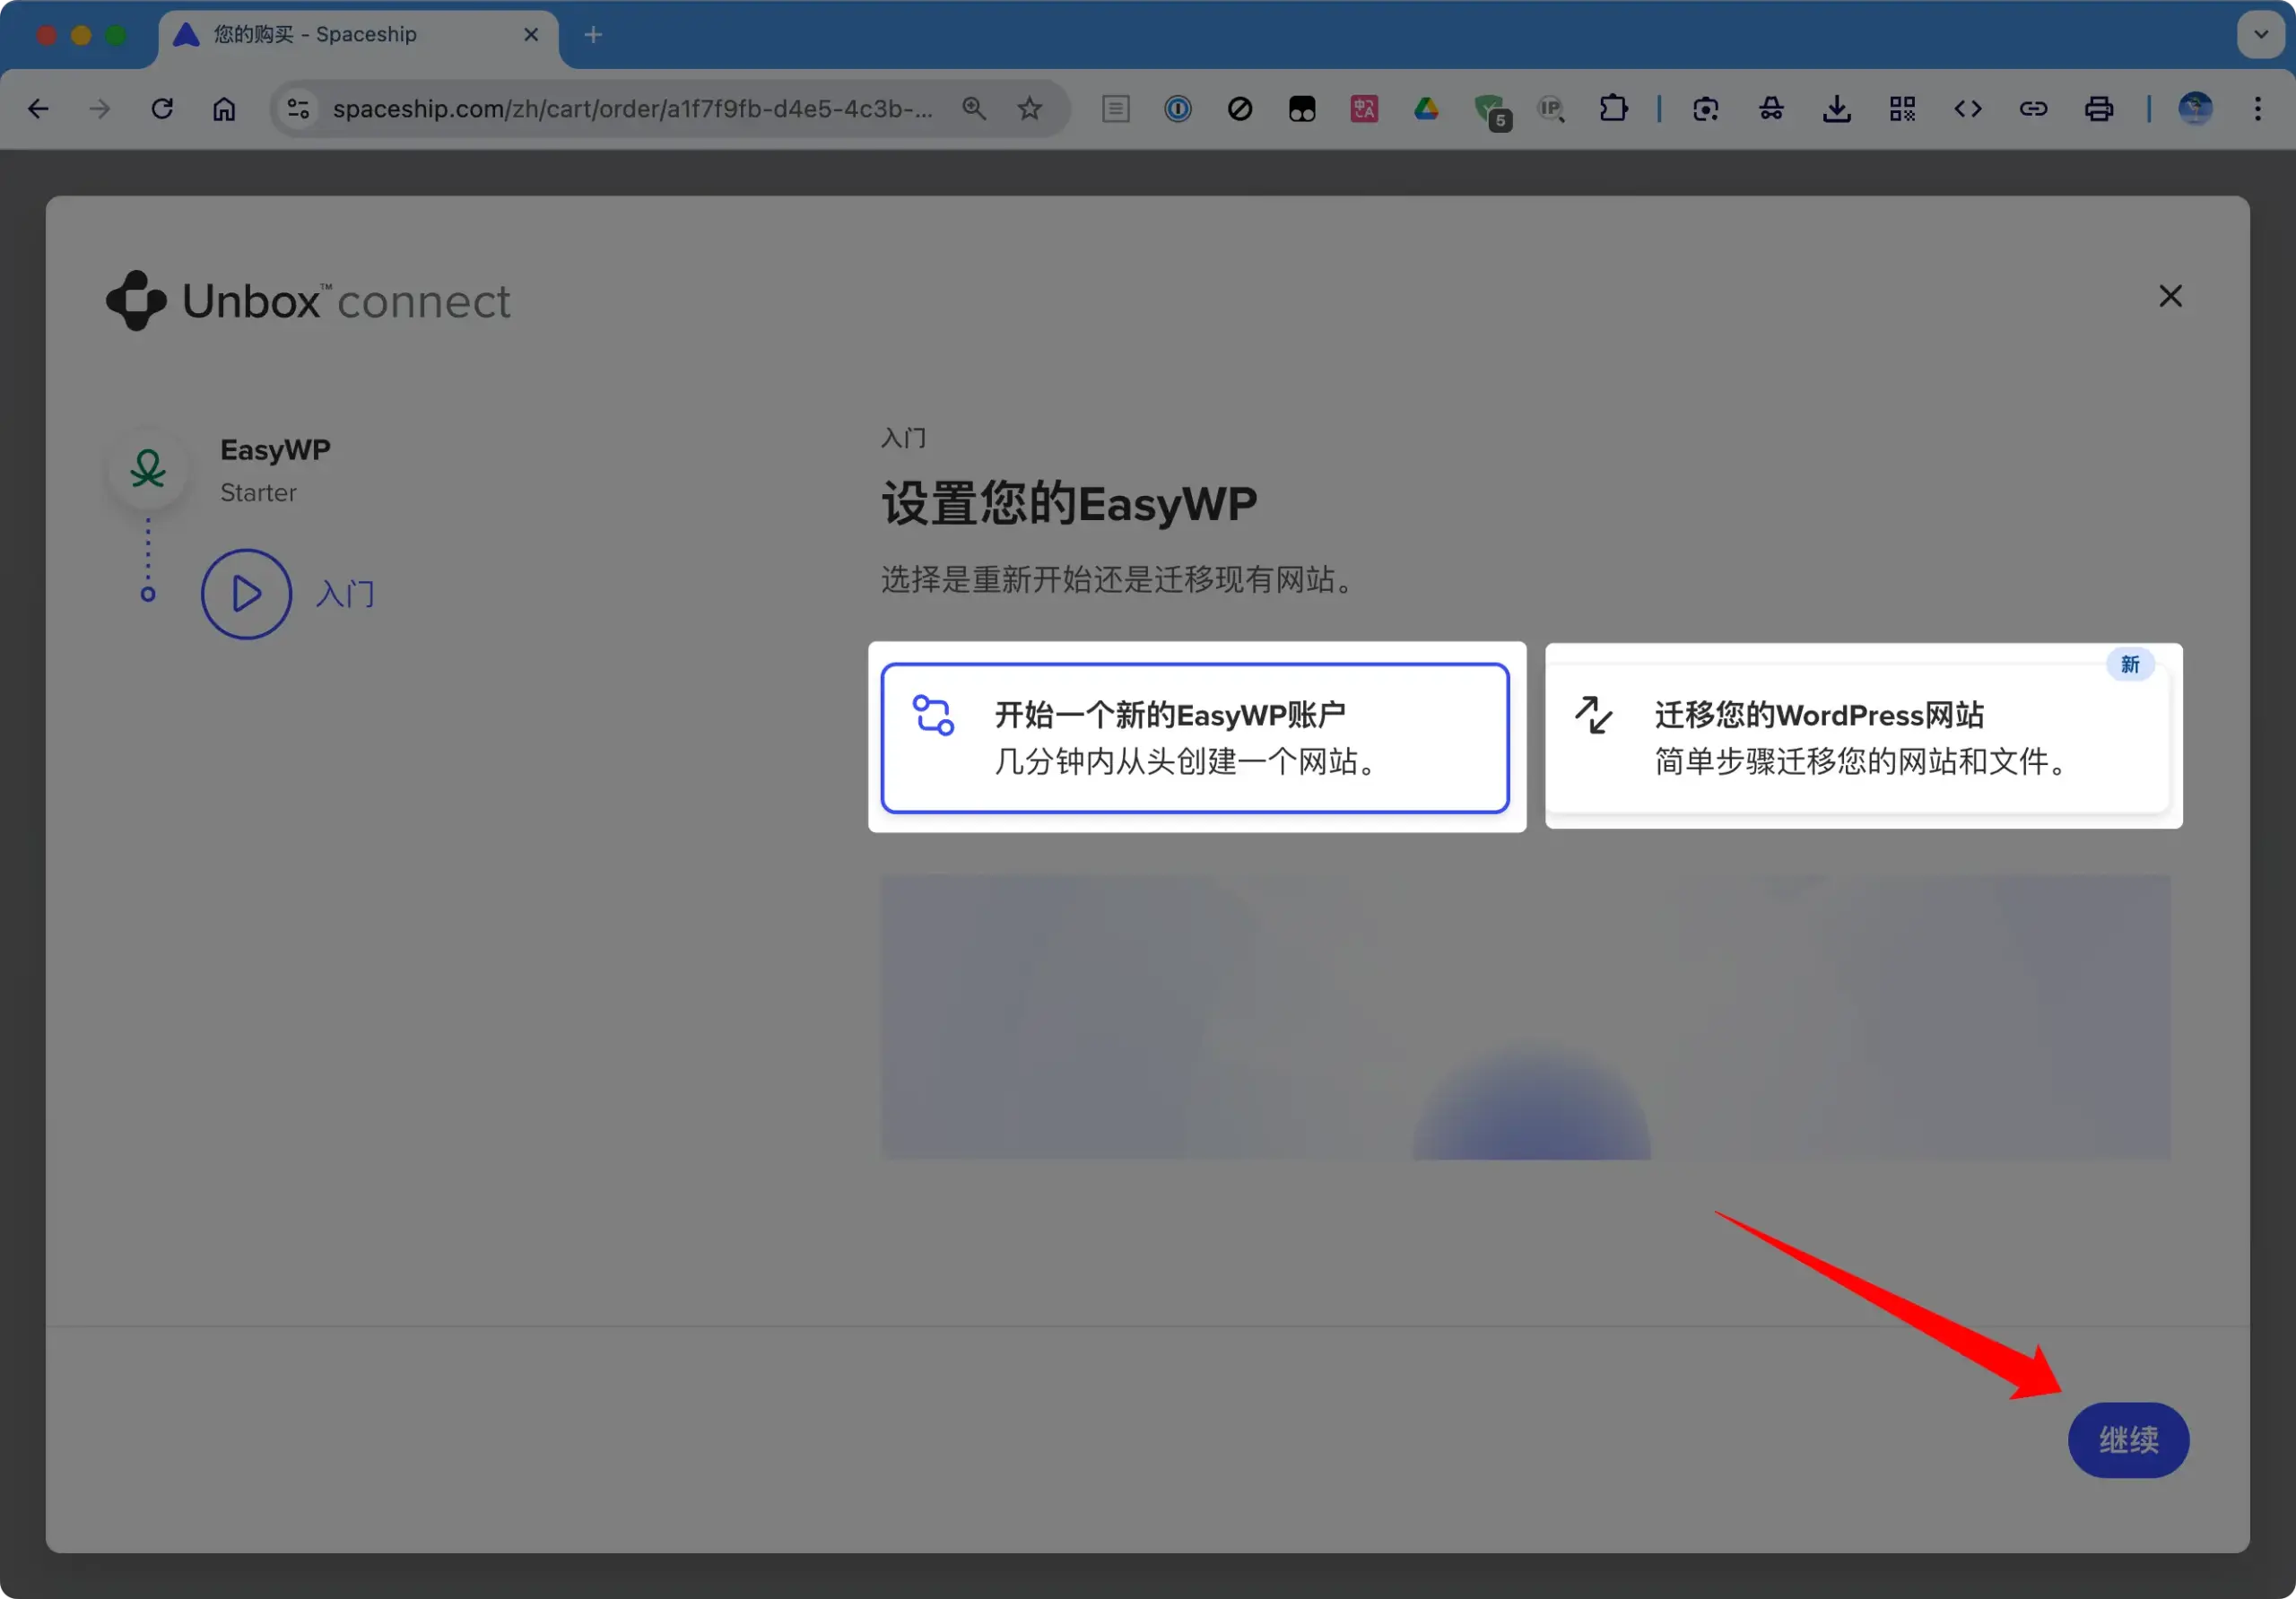Close the Unbox connect dialog
This screenshot has height=1599, width=2296.
point(2170,296)
